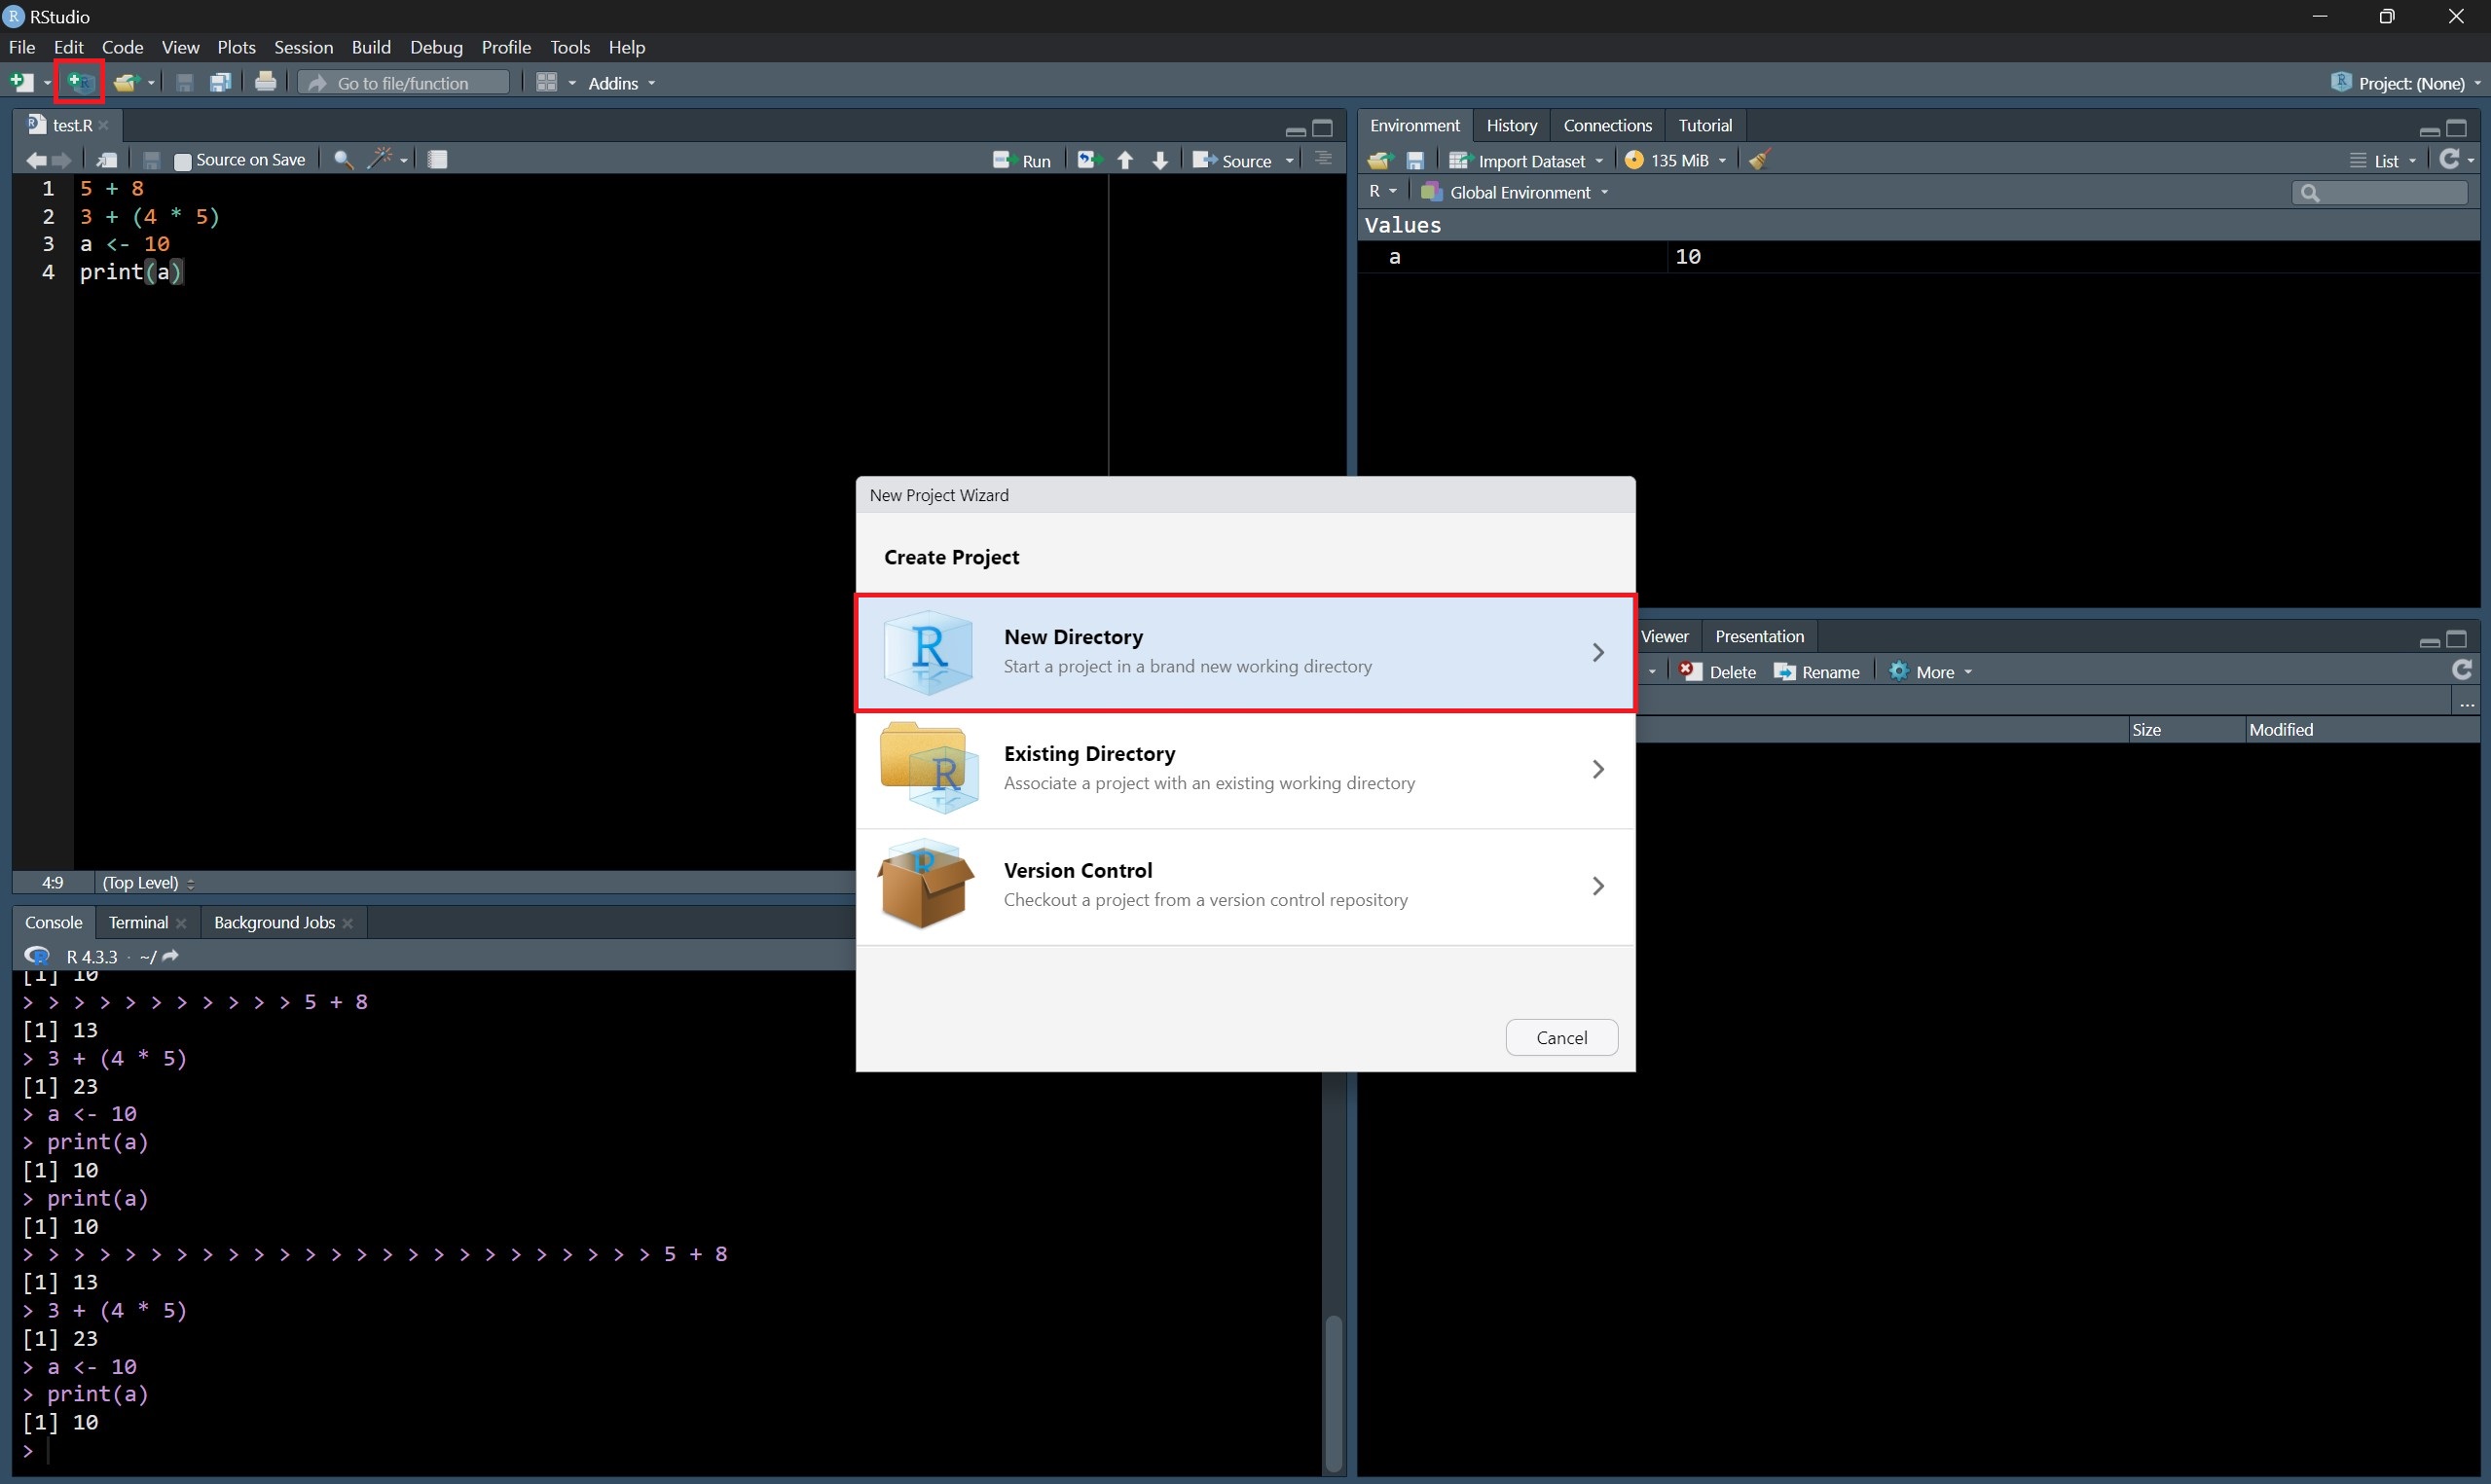The width and height of the screenshot is (2491, 1484).
Task: Click the Compile Report notebook icon
Action: click(x=437, y=159)
